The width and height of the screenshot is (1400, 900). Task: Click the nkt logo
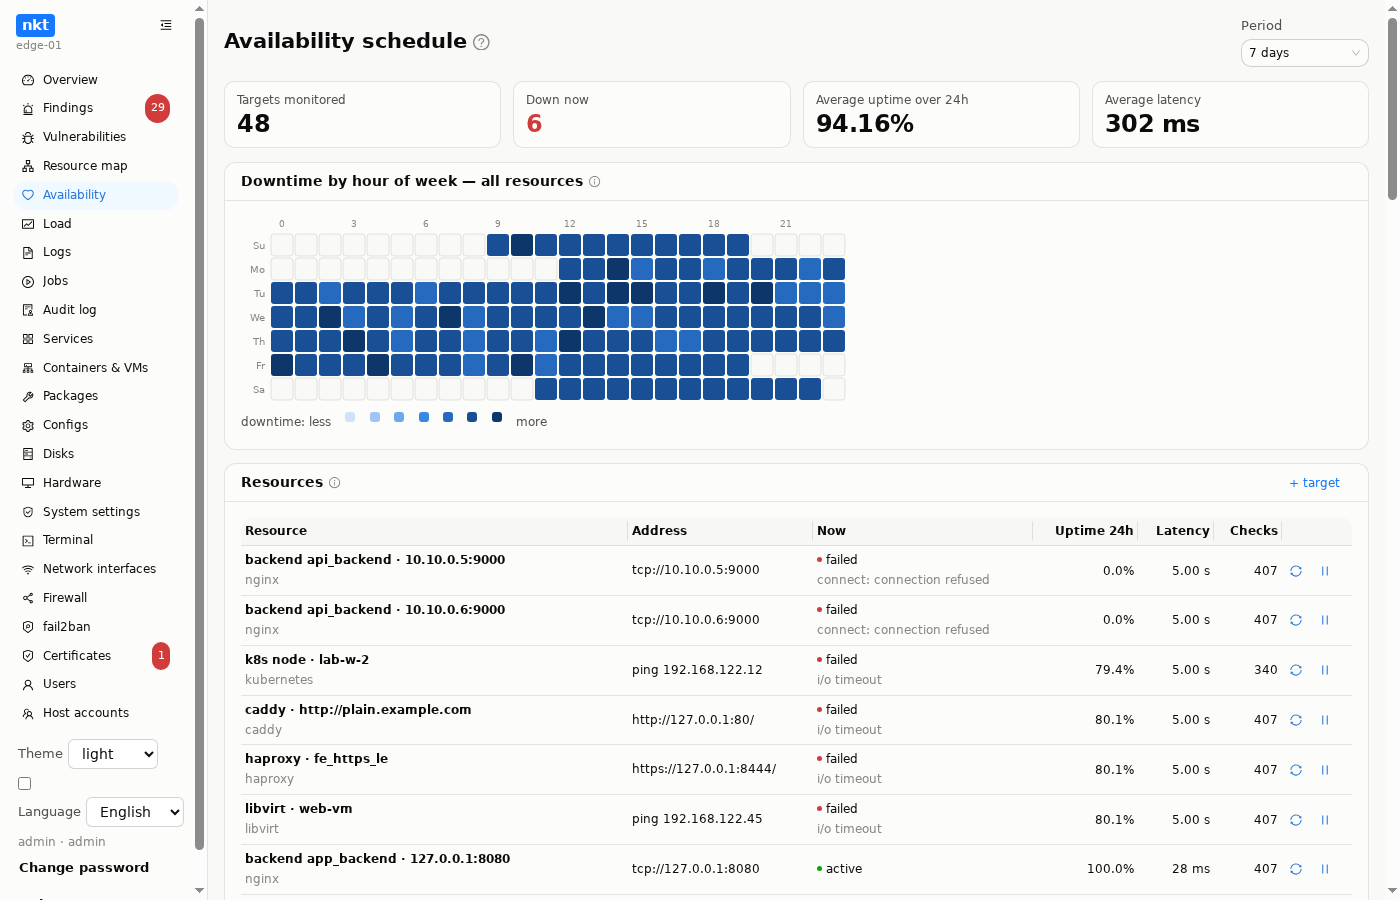point(35,26)
